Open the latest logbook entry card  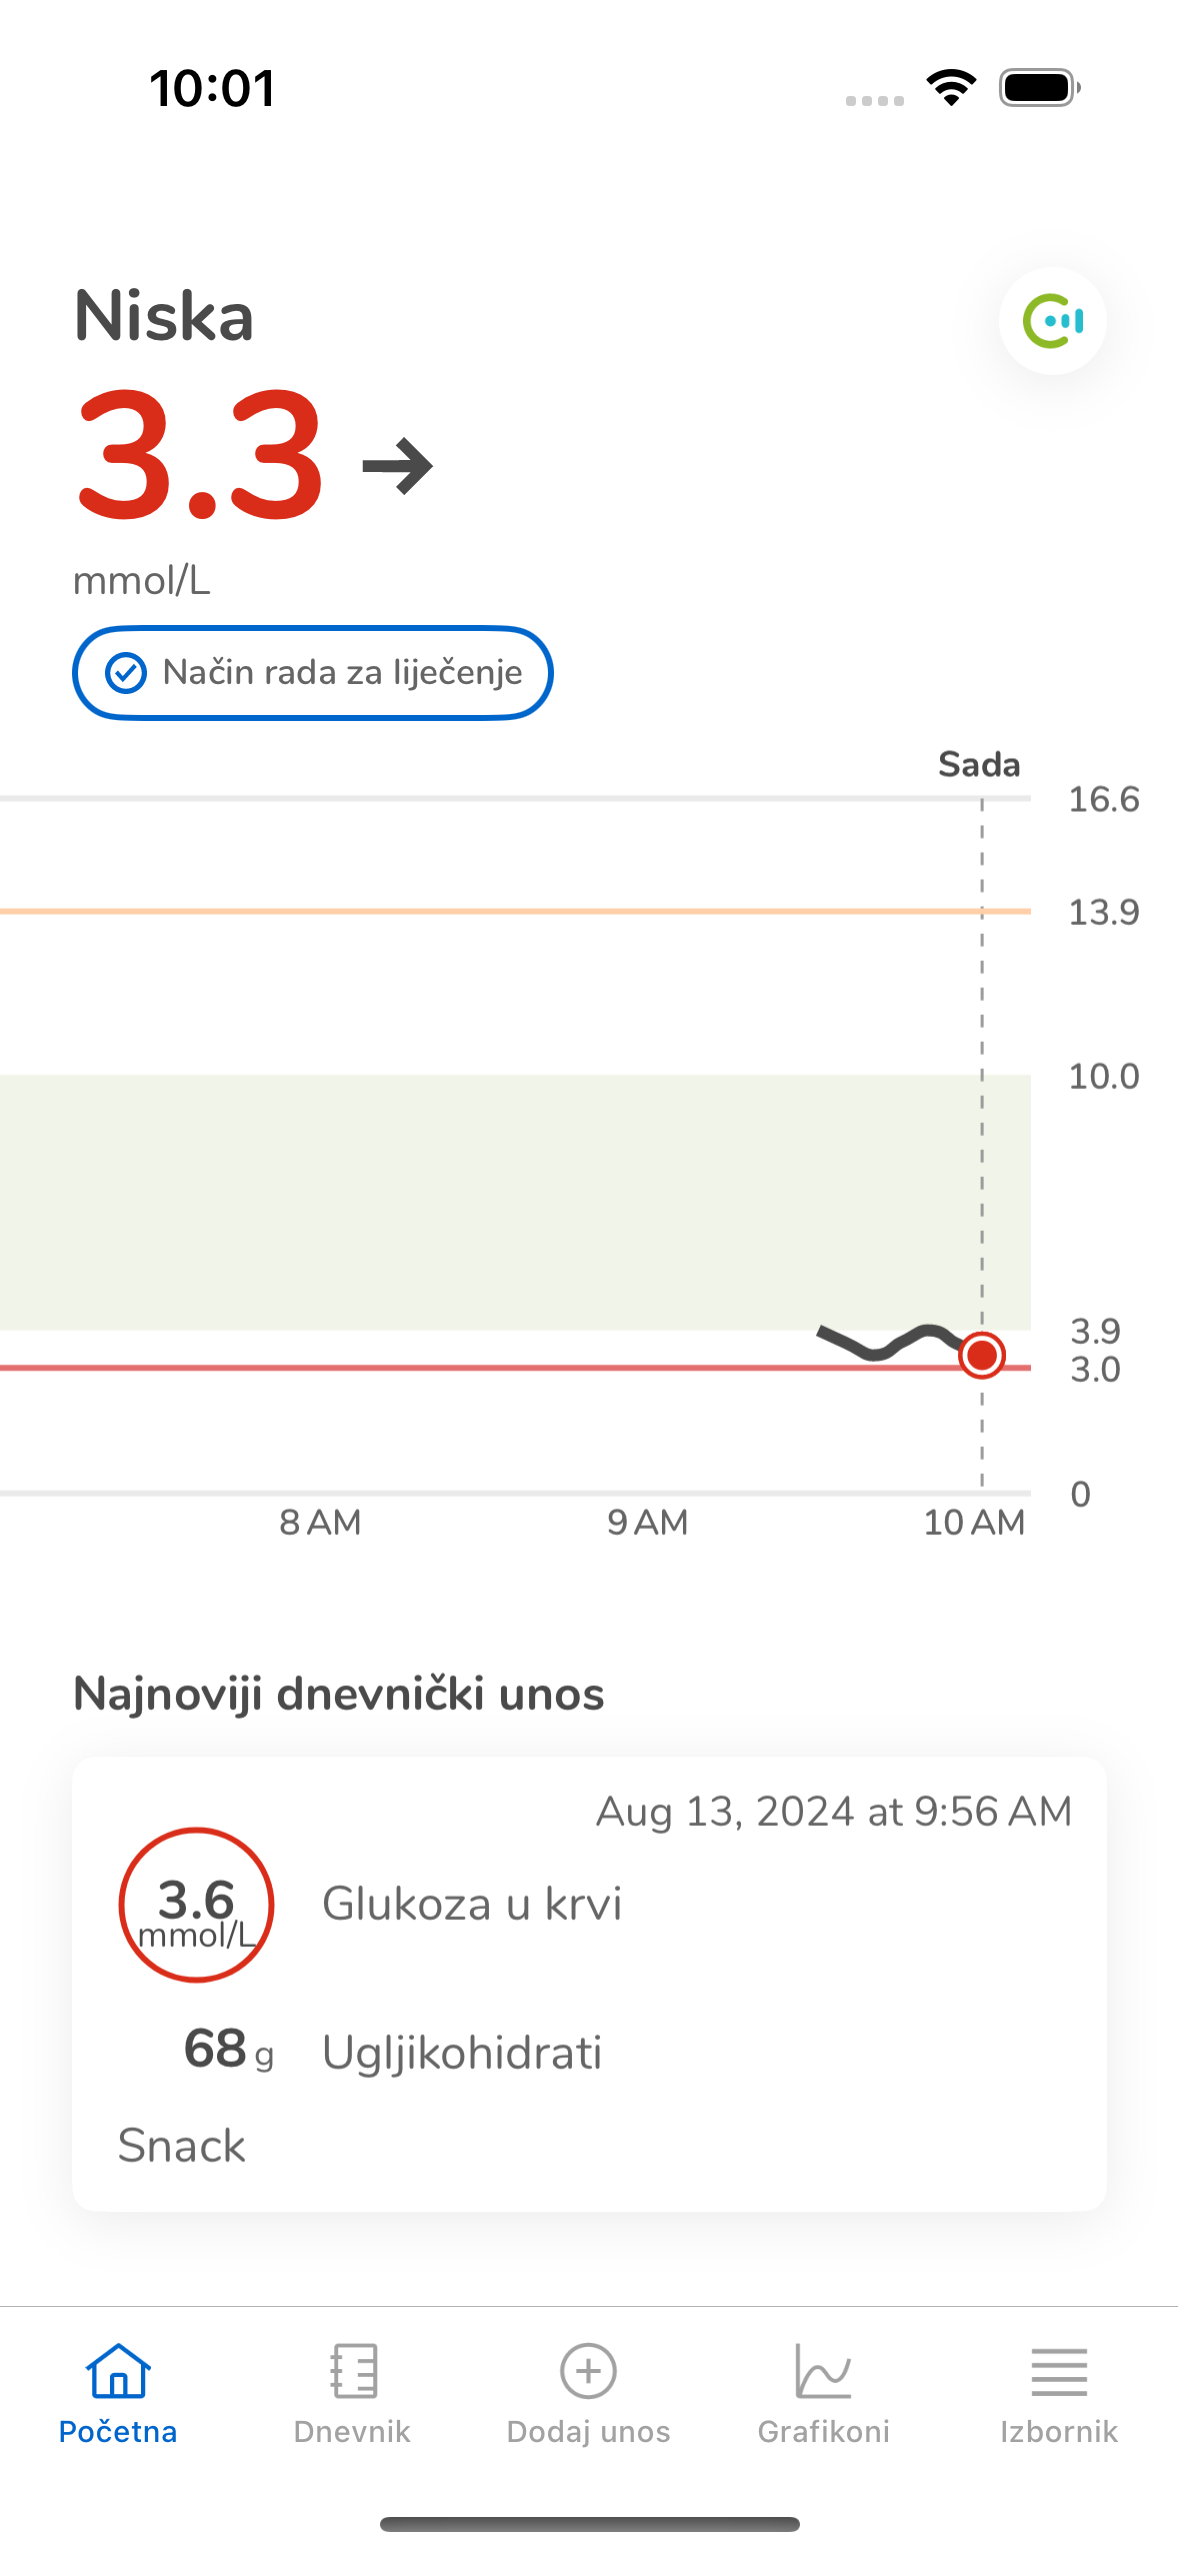(x=589, y=1984)
